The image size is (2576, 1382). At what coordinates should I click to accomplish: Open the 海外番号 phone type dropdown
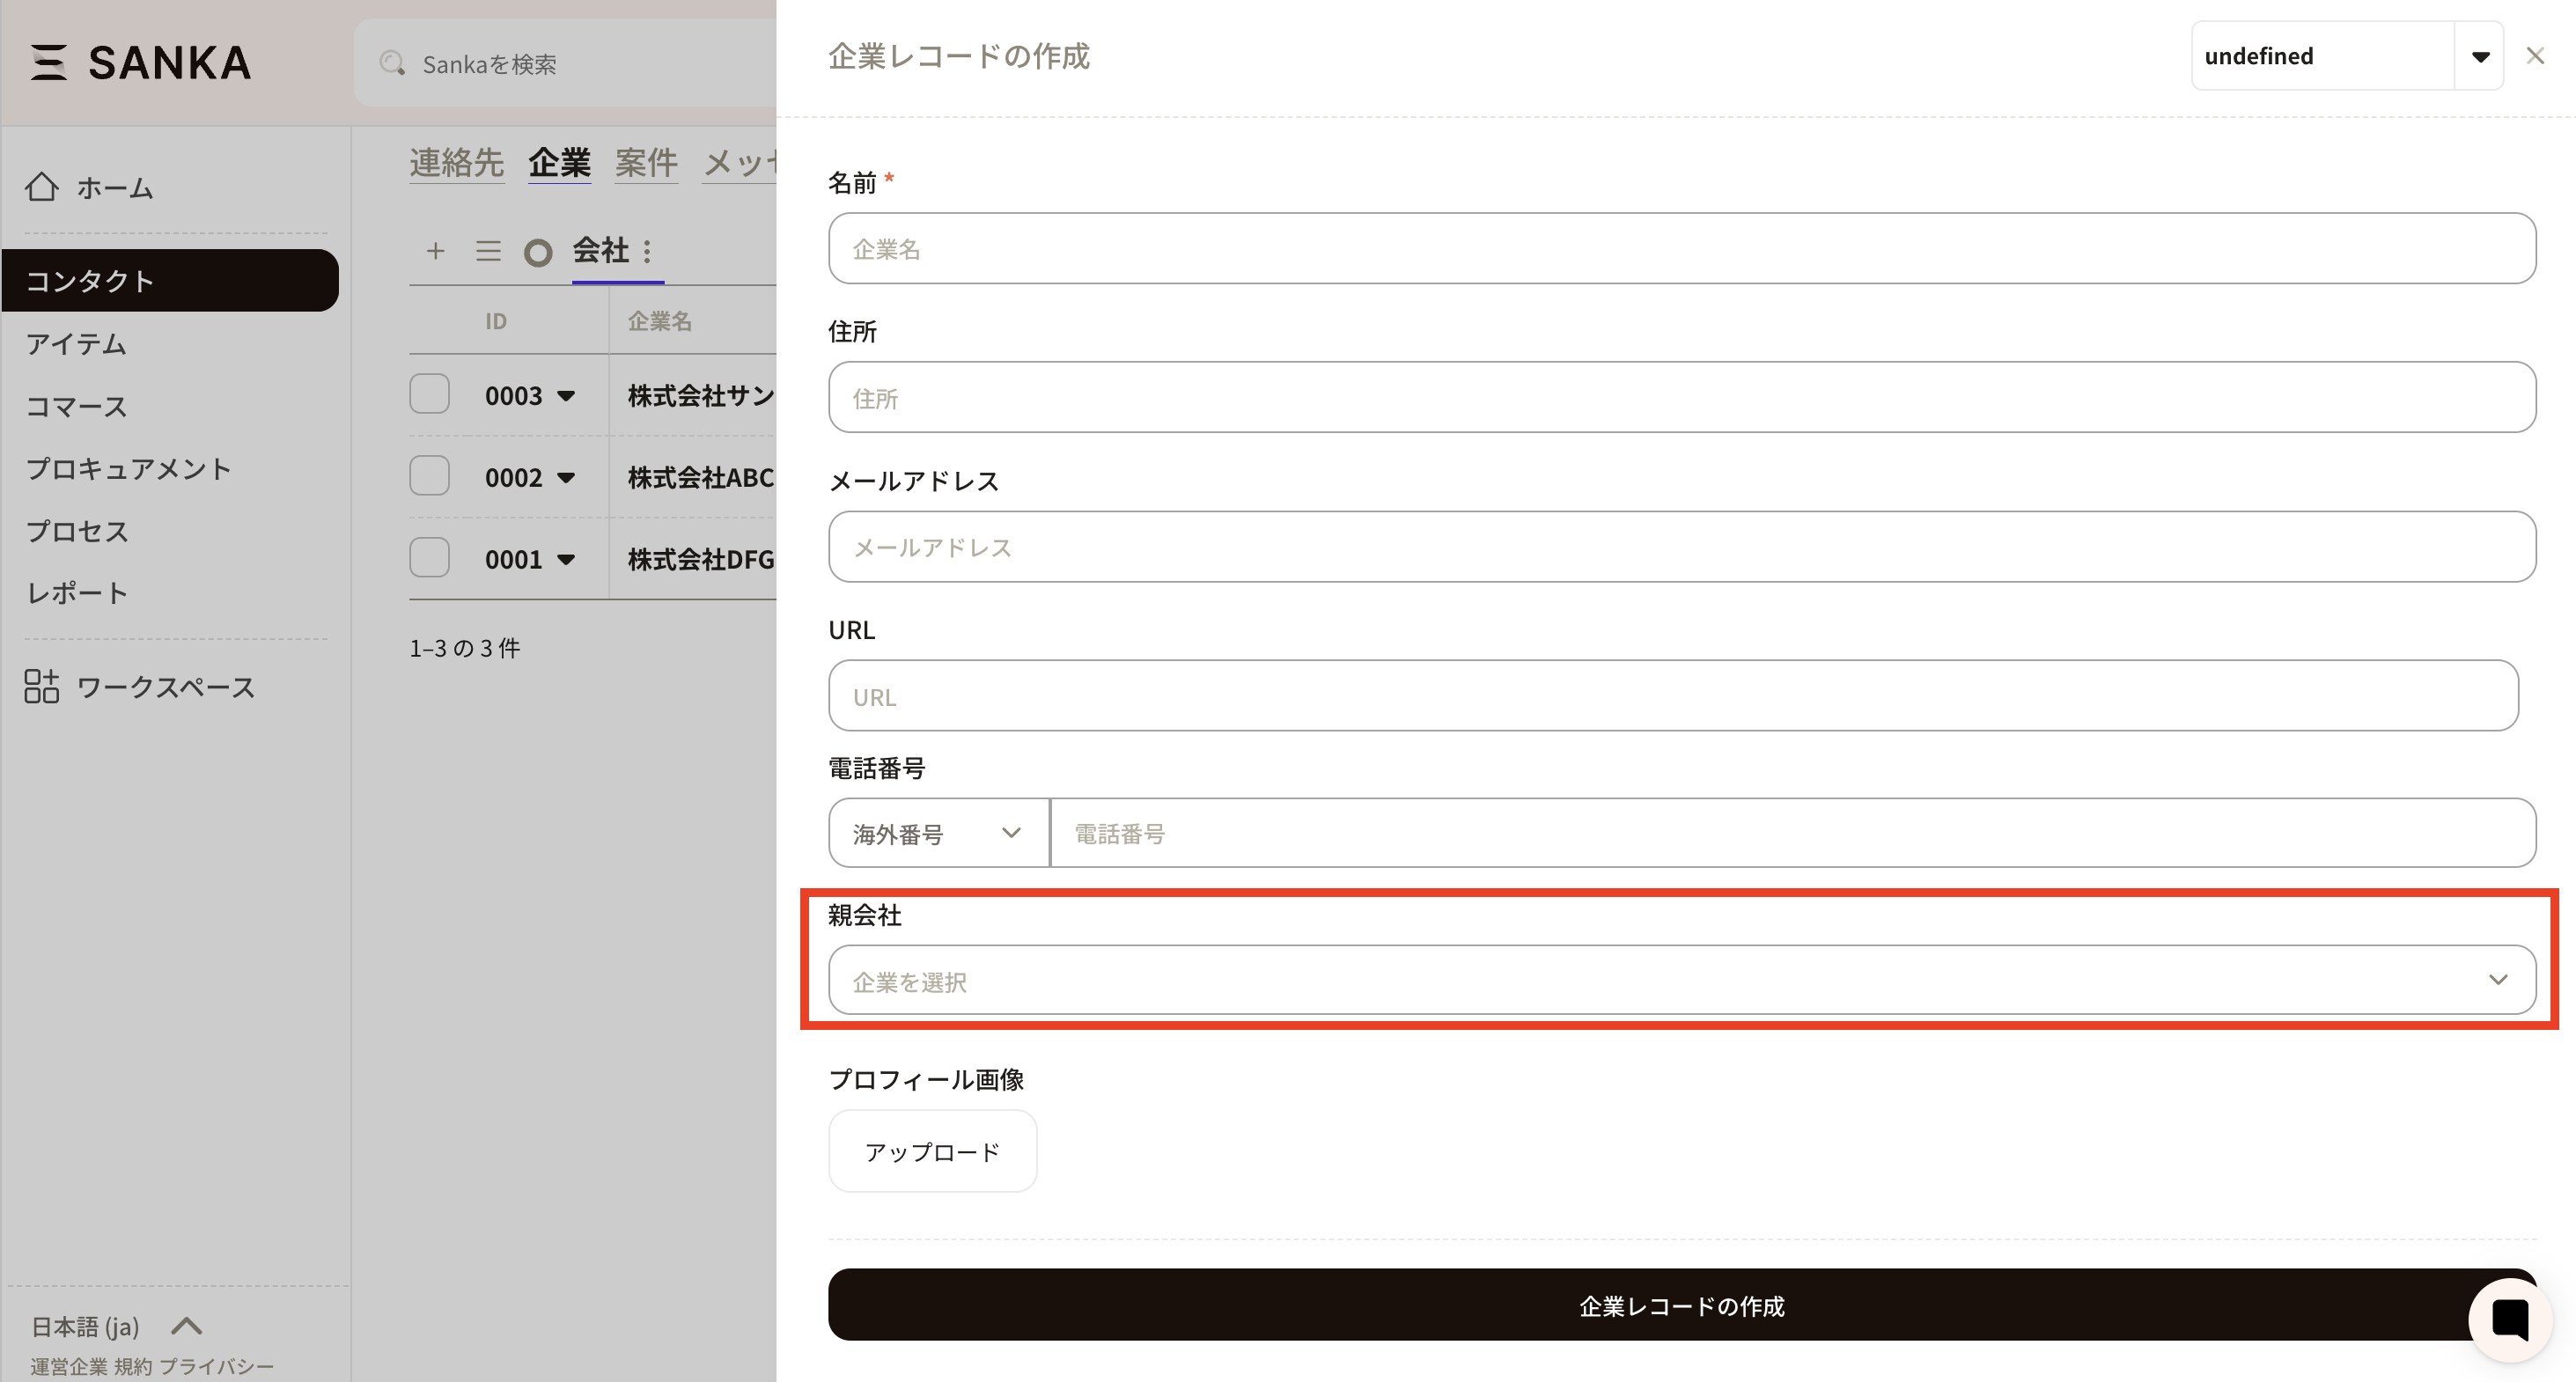click(x=937, y=833)
